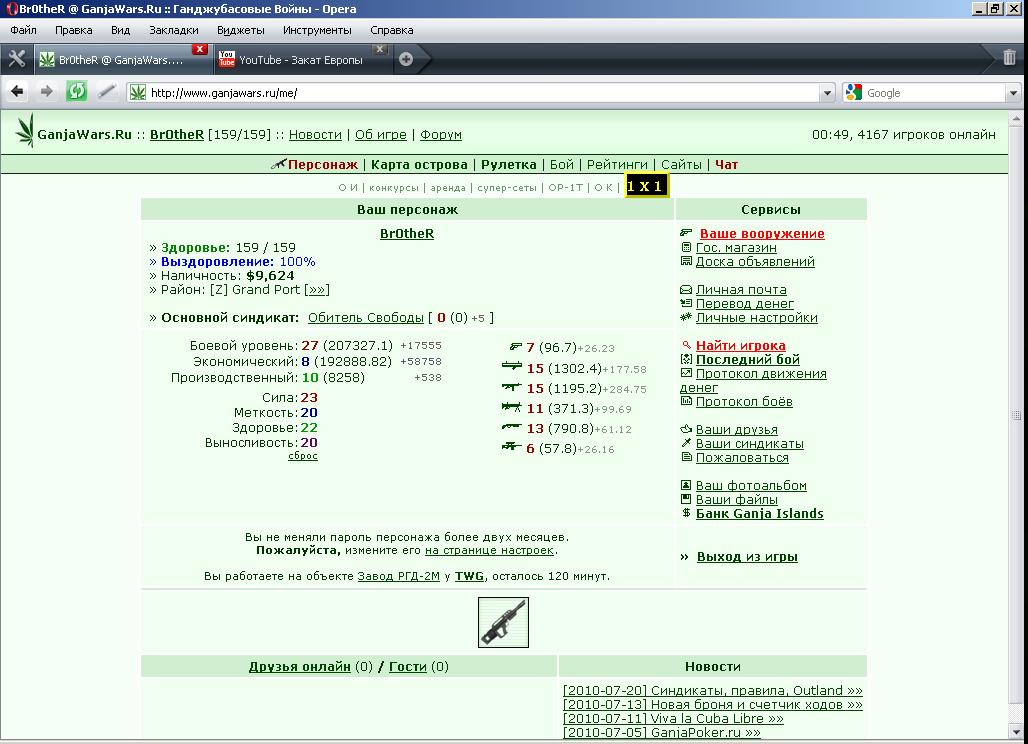
Task: Click the сброс stats reset link
Action: [x=303, y=456]
